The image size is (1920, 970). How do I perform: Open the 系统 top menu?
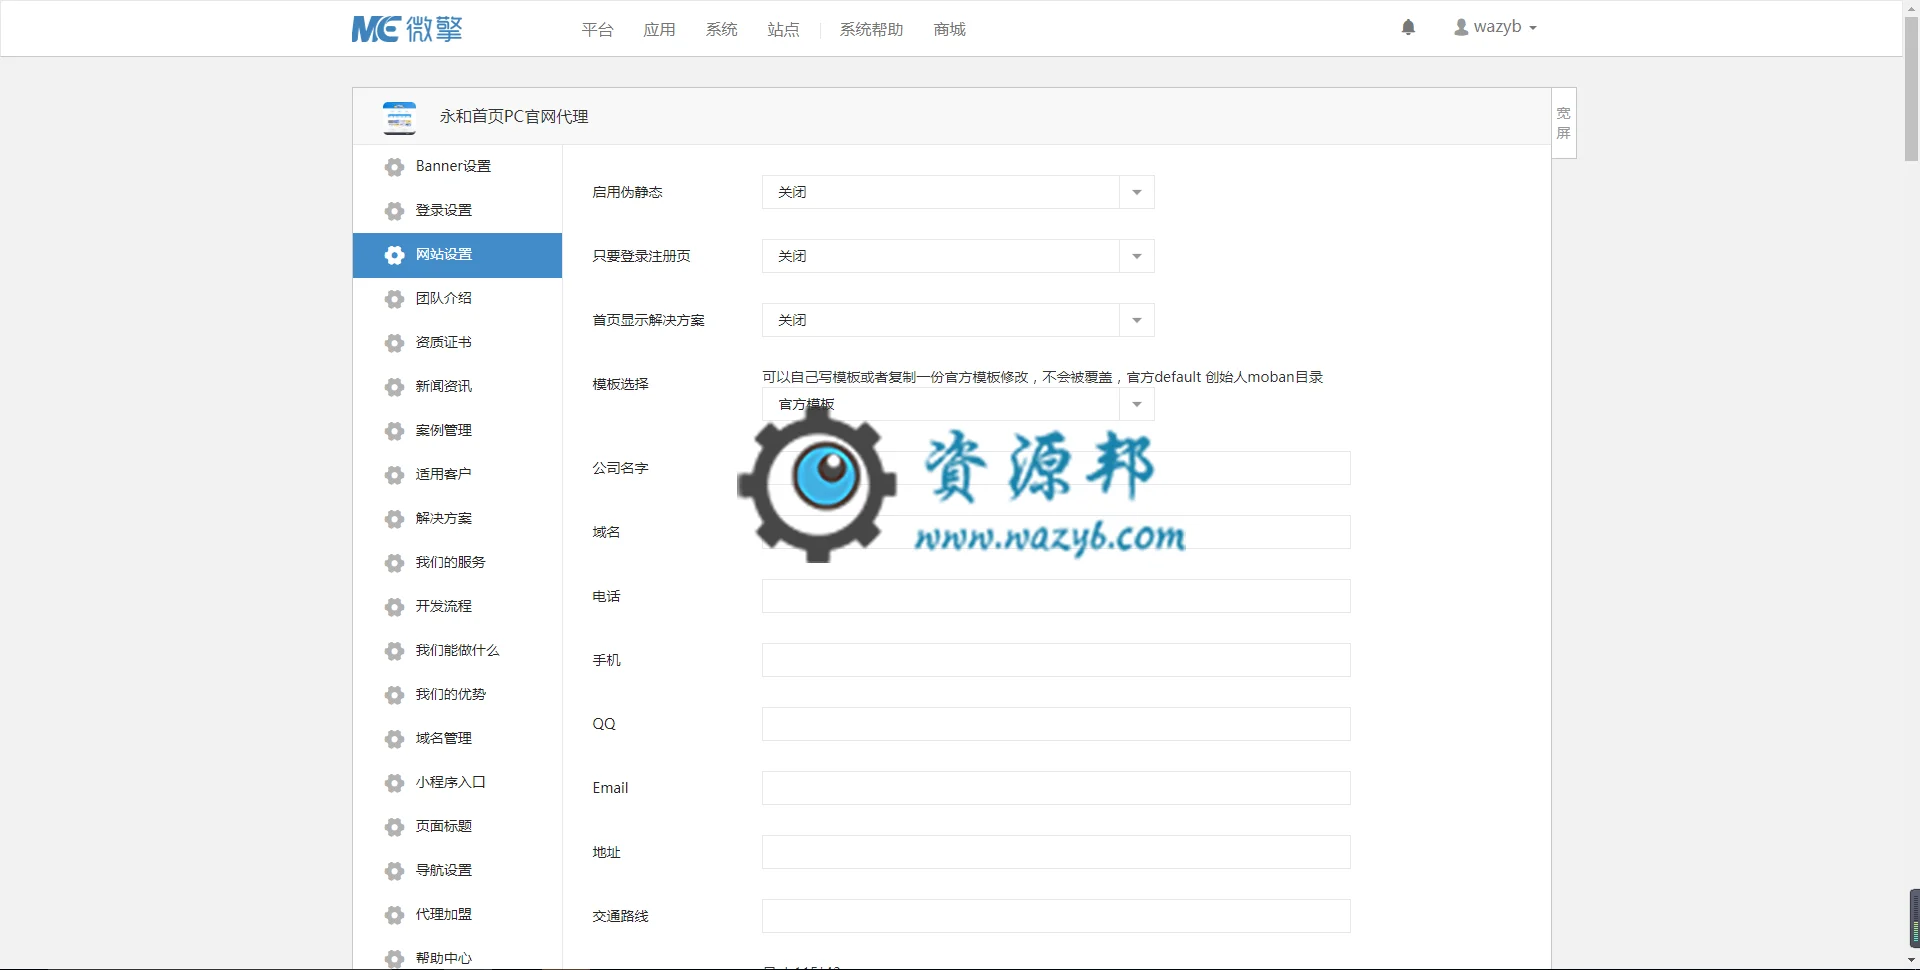pyautogui.click(x=721, y=30)
